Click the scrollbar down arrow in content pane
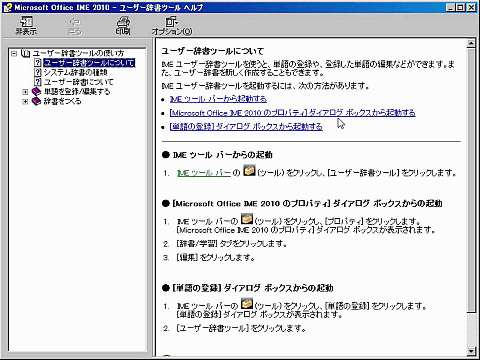This screenshot has height=360, width=480. coord(471,351)
